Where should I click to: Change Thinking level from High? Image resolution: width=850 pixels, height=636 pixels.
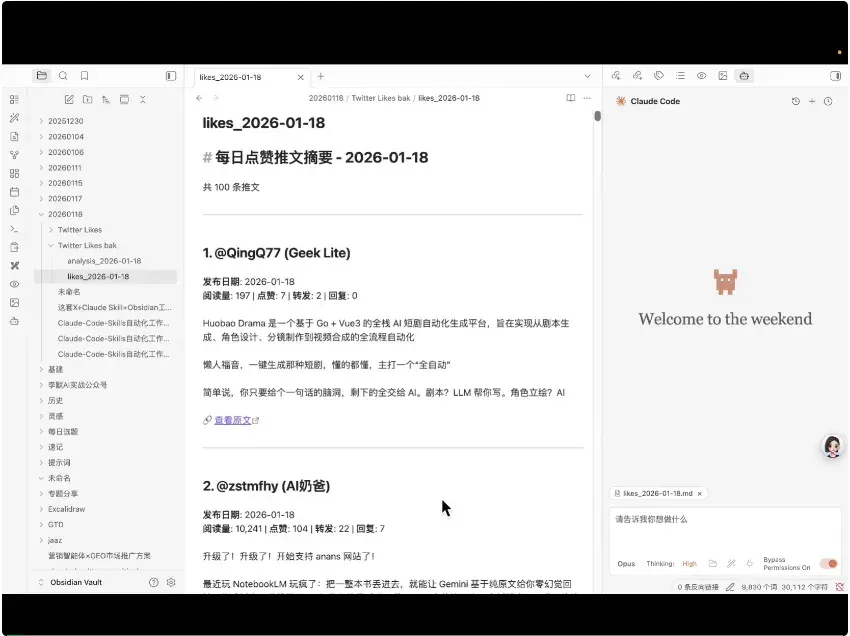point(690,564)
